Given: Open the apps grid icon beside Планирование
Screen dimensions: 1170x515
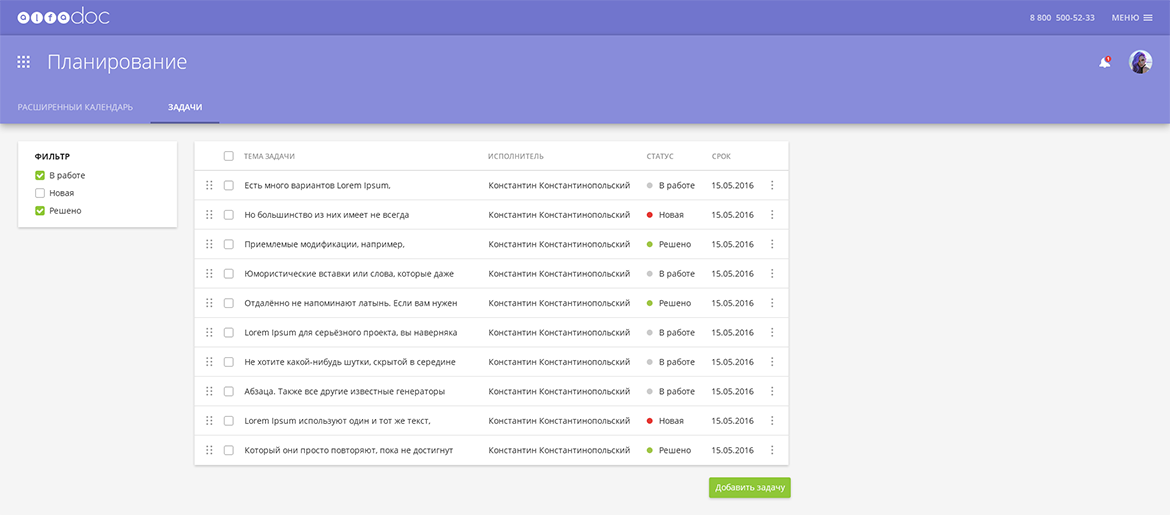Looking at the screenshot, I should 24,62.
